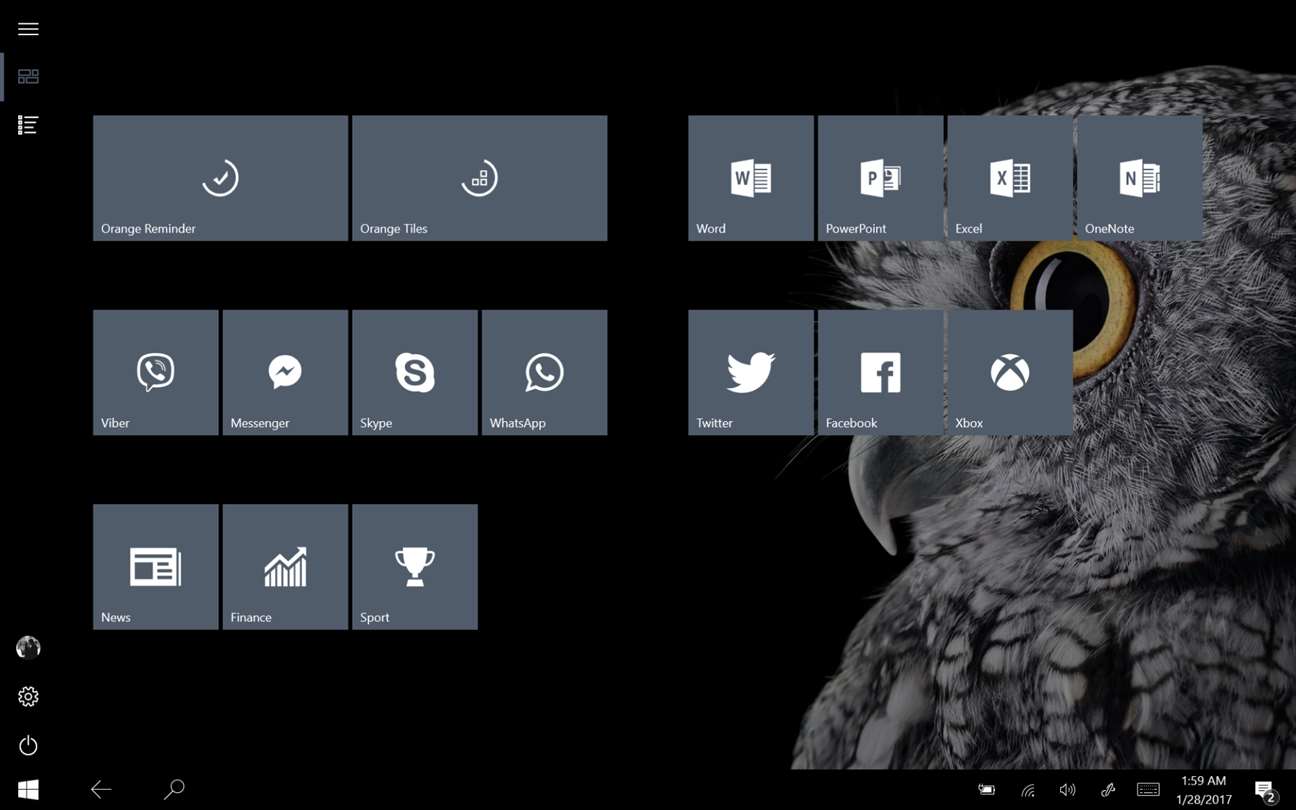Open the OneNote tile
The height and width of the screenshot is (810, 1296).
[1139, 178]
